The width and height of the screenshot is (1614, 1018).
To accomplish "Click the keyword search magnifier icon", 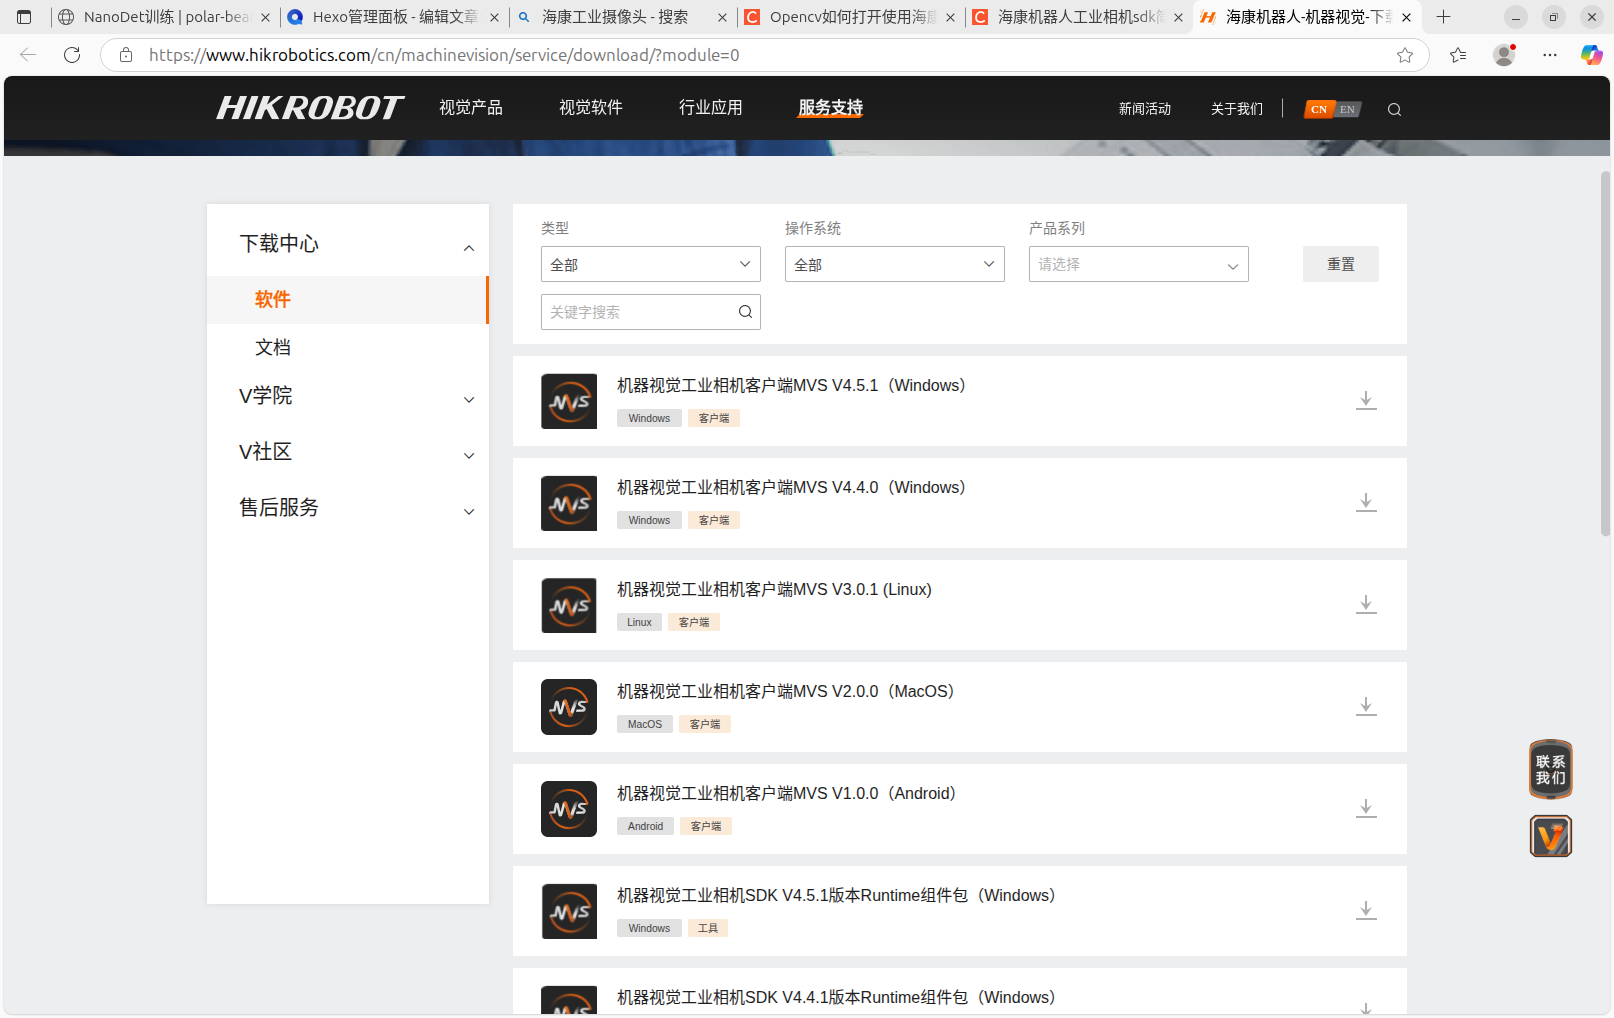I will [x=745, y=312].
